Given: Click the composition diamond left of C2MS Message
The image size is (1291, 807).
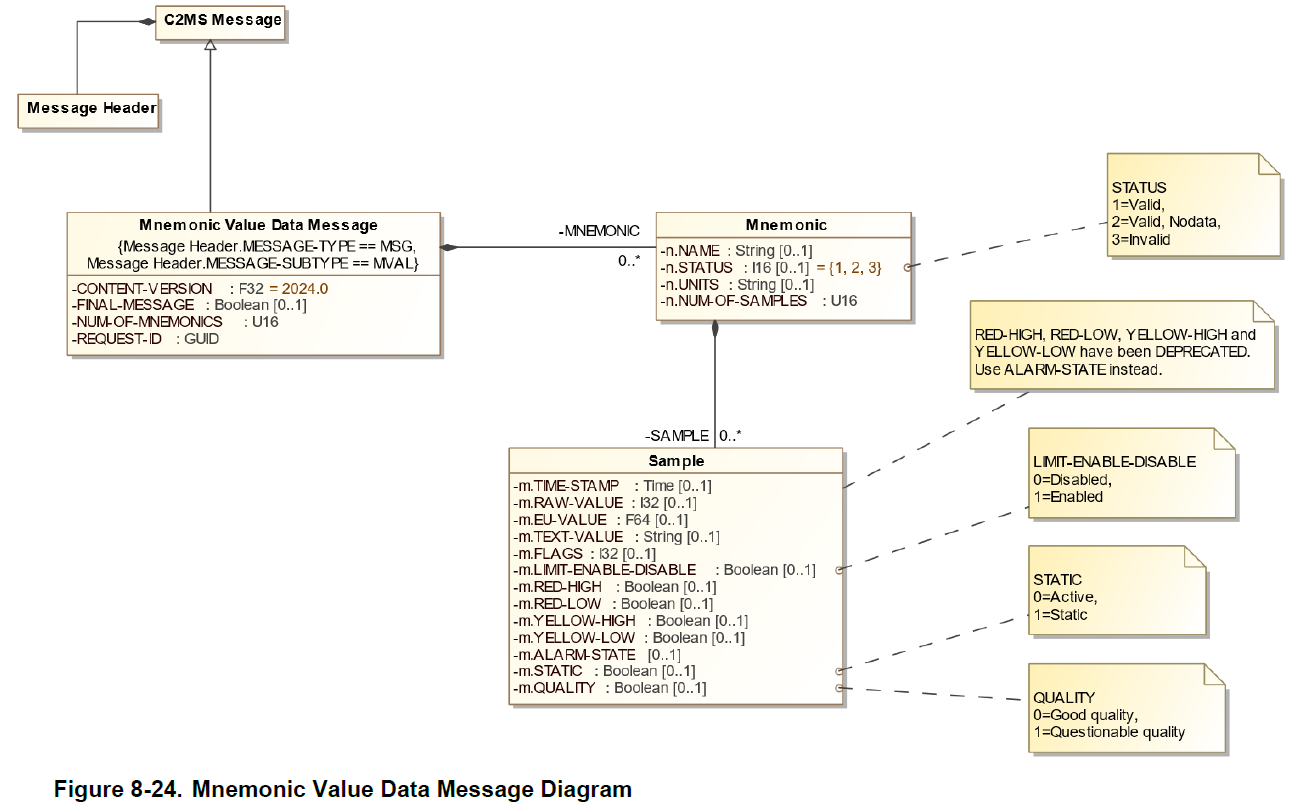Looking at the screenshot, I should click(x=145, y=20).
